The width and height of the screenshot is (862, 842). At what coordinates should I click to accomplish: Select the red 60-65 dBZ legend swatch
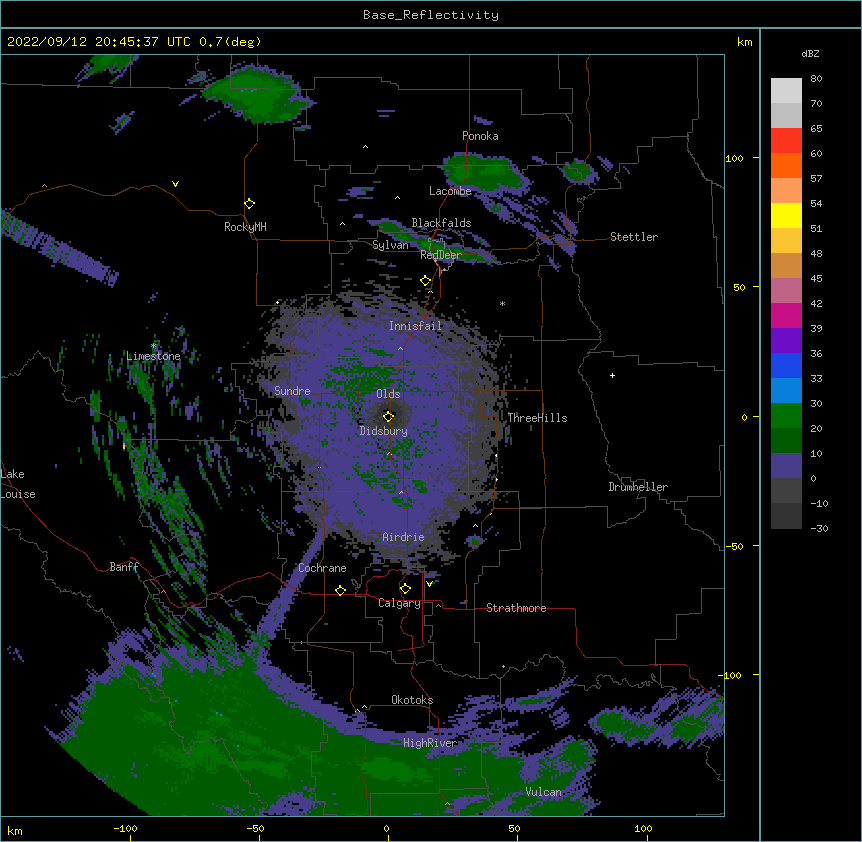[786, 140]
